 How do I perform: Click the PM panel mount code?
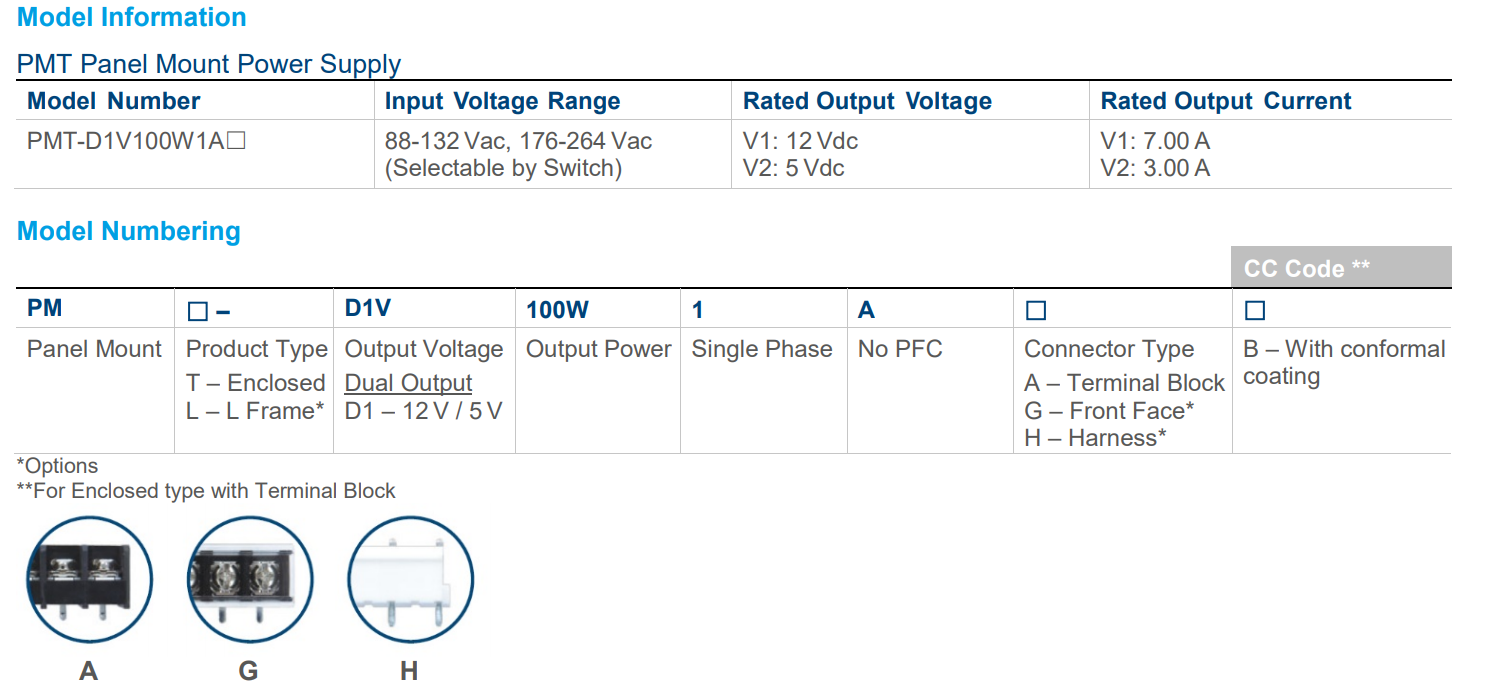tap(45, 308)
